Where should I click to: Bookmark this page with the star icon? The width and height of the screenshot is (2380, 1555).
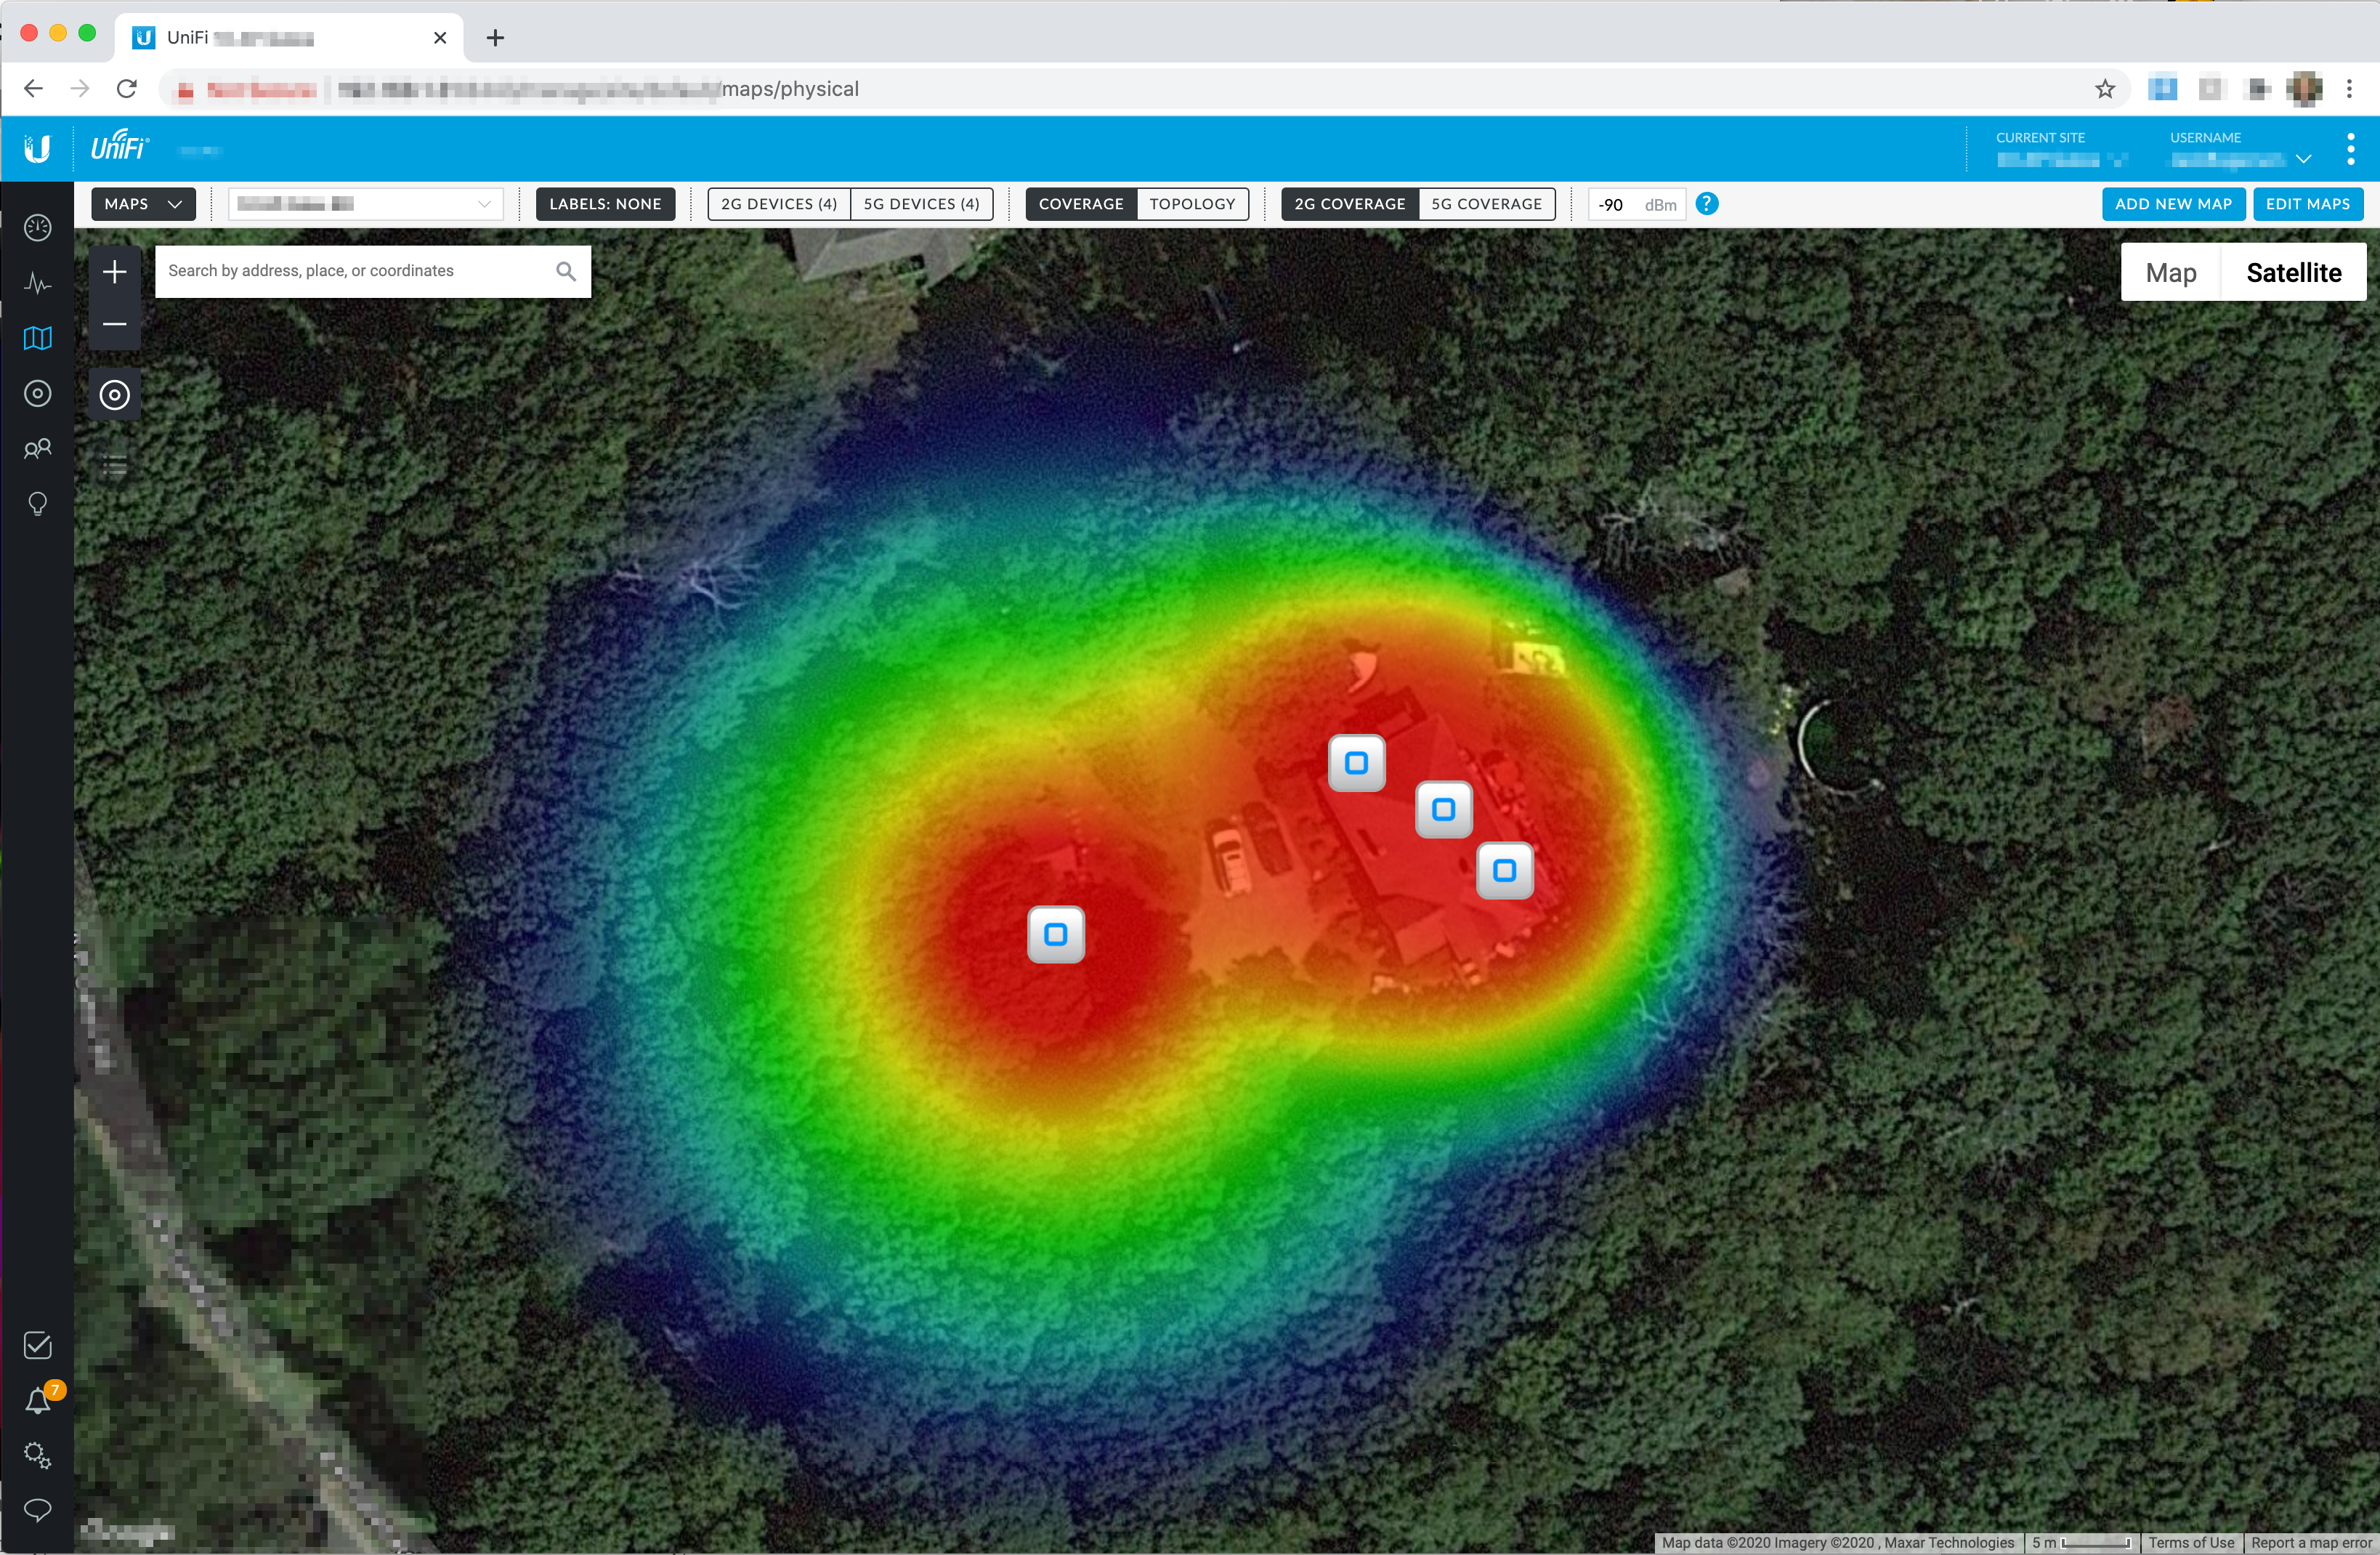point(2105,89)
